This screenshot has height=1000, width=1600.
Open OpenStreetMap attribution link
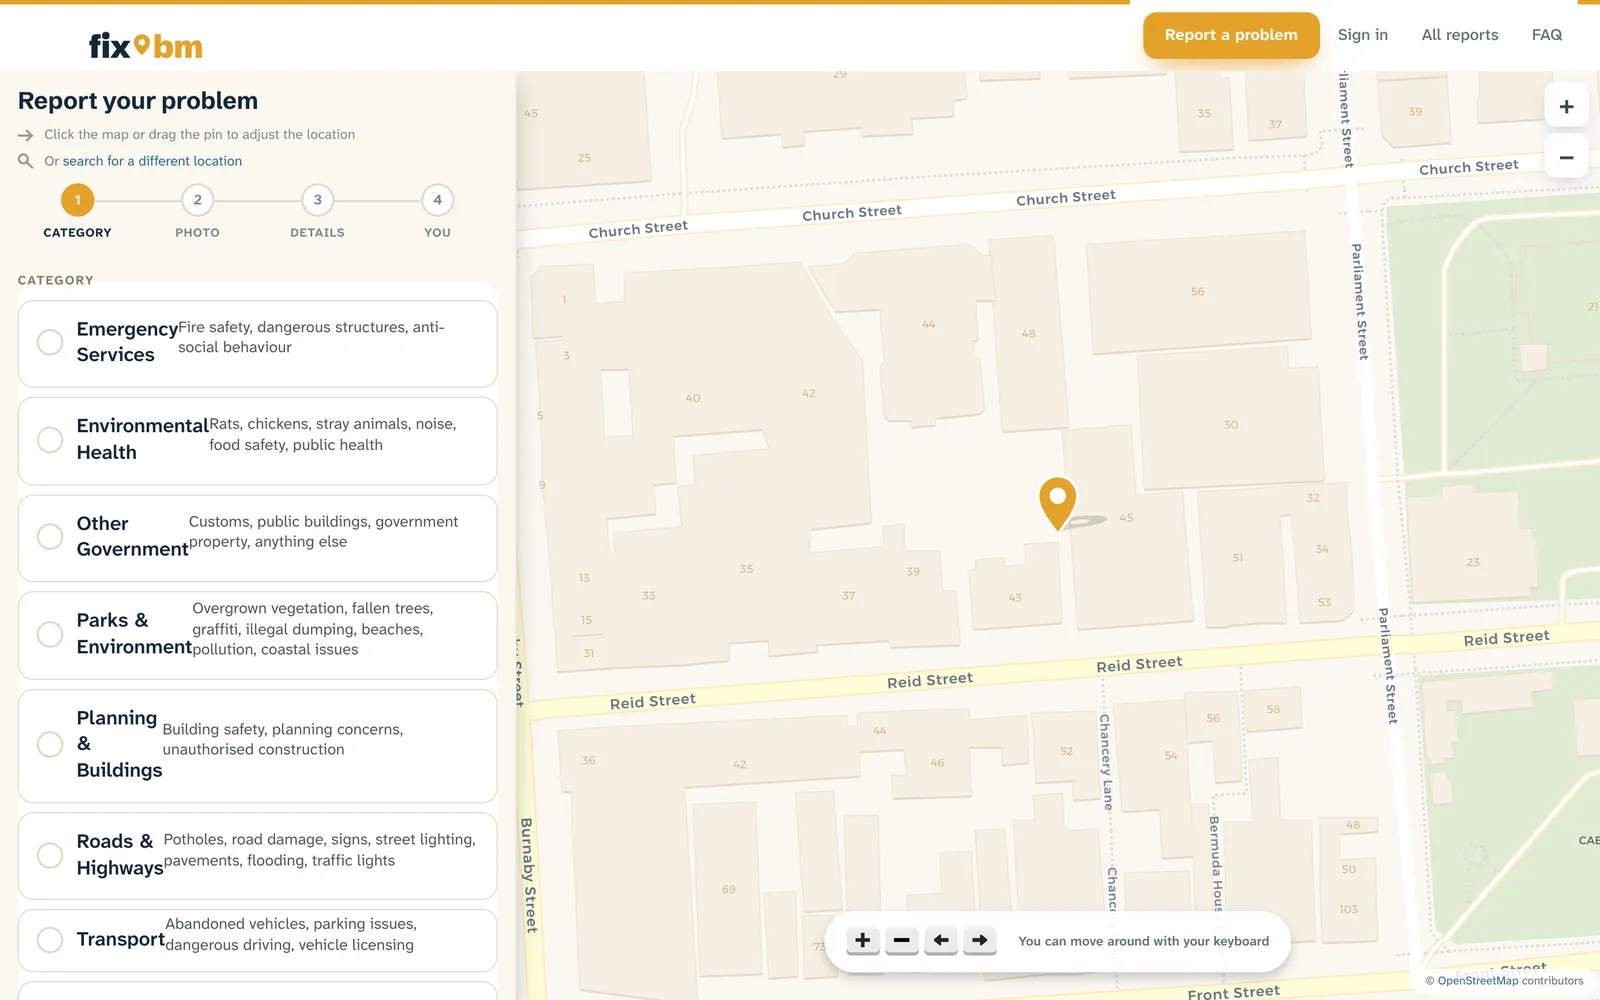click(x=1478, y=981)
